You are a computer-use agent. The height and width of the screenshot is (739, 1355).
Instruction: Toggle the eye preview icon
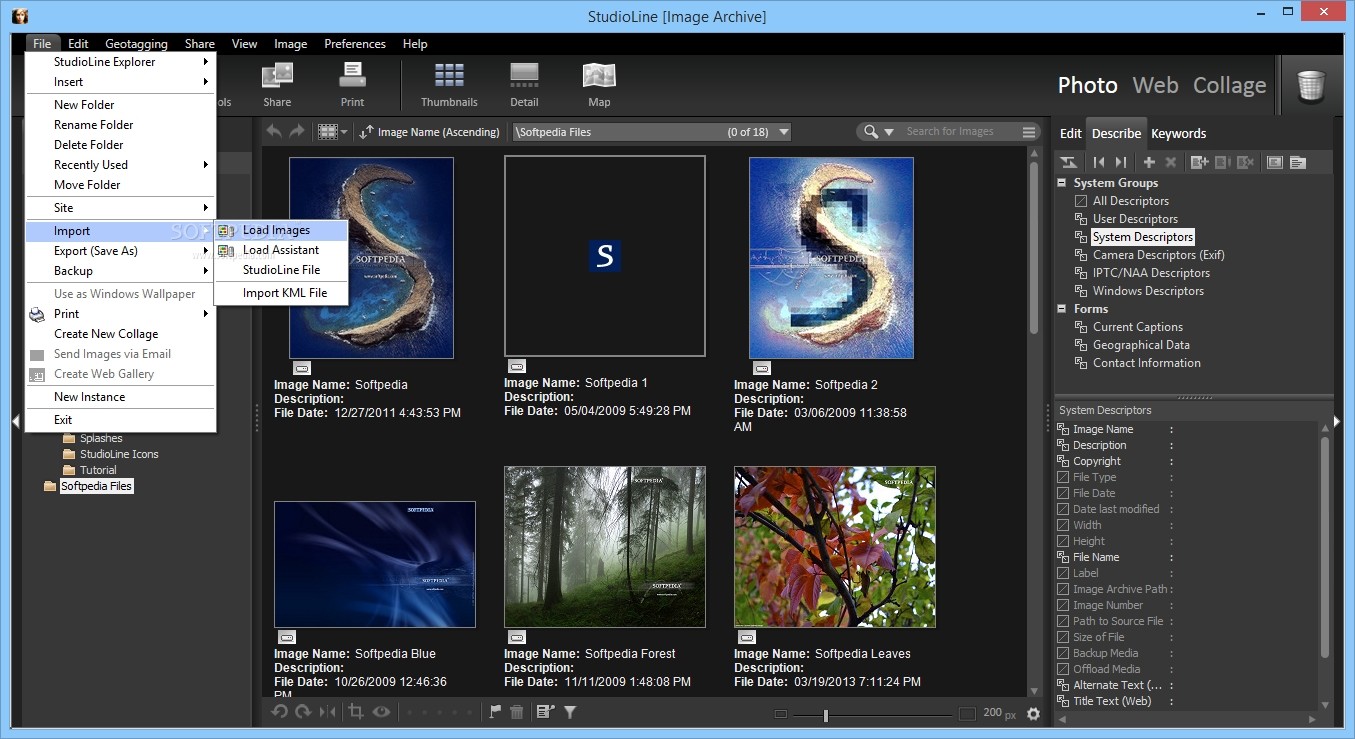(x=381, y=712)
